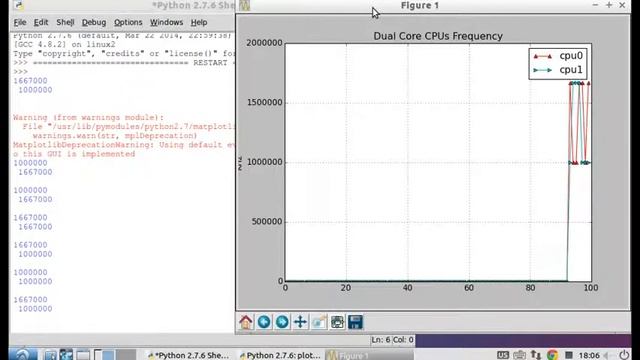Click the power icon in the tray

[x=624, y=355]
